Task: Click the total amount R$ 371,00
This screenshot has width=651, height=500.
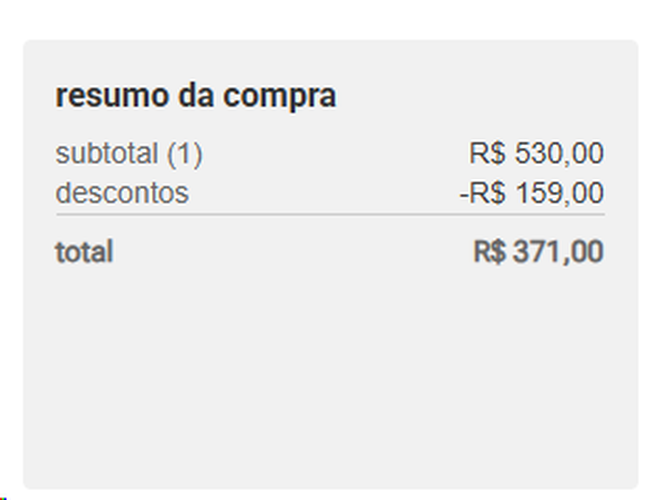Action: pyautogui.click(x=538, y=252)
